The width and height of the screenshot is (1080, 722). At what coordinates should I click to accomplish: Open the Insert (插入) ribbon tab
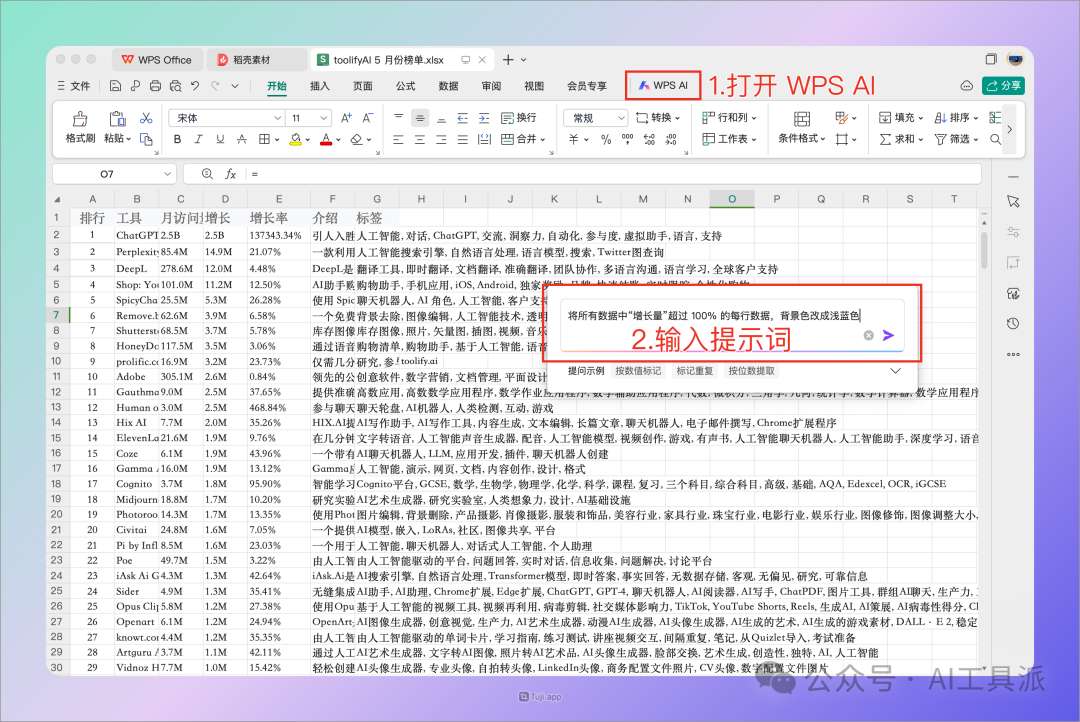point(320,86)
